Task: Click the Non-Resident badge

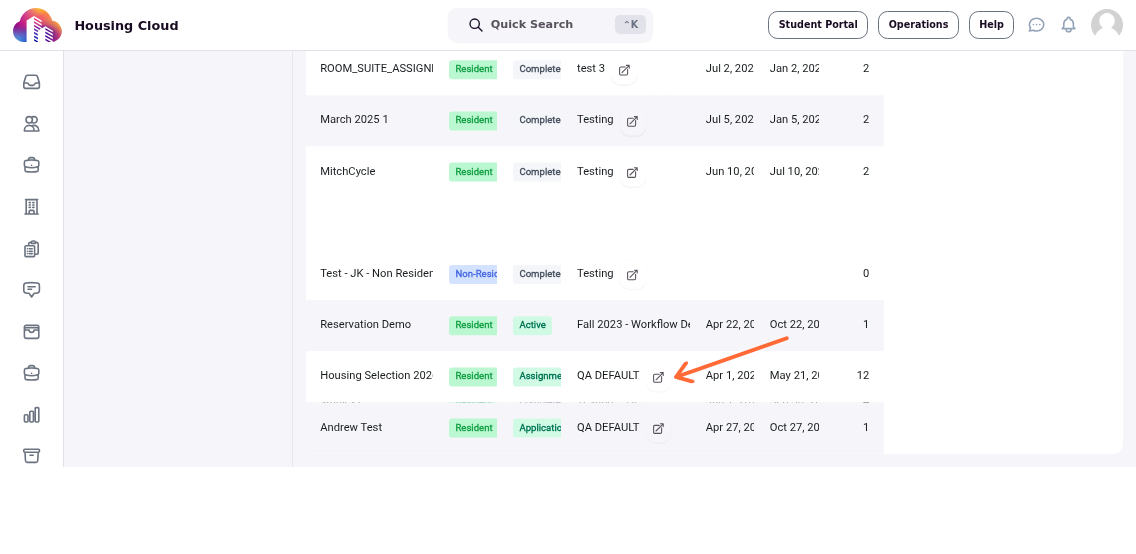Action: [x=473, y=274]
